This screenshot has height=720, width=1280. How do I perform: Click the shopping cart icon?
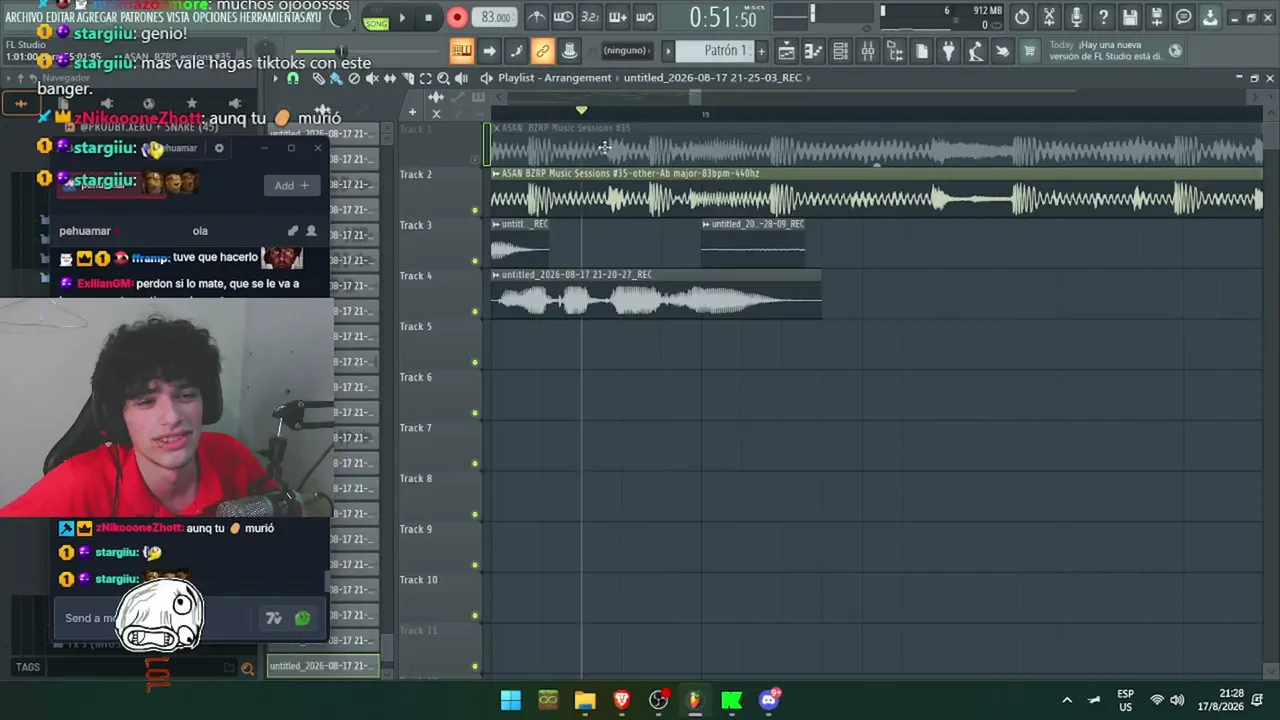tap(1029, 51)
